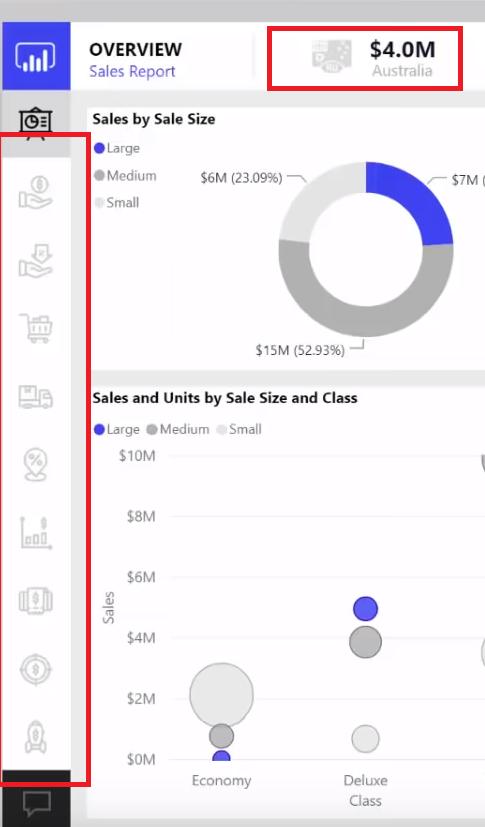Select Large in Sales by Sale Size legend
Viewport: 485px width, 827px height.
pyautogui.click(x=117, y=148)
